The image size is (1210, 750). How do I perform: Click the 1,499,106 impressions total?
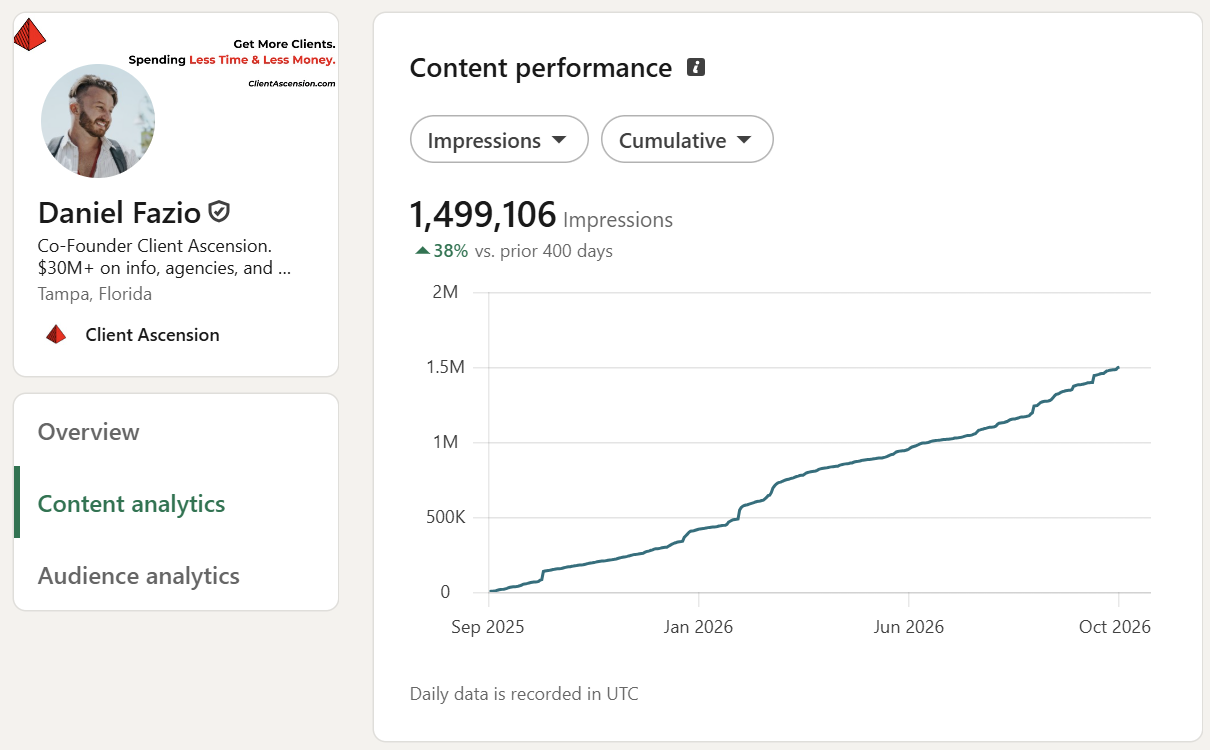coord(482,215)
